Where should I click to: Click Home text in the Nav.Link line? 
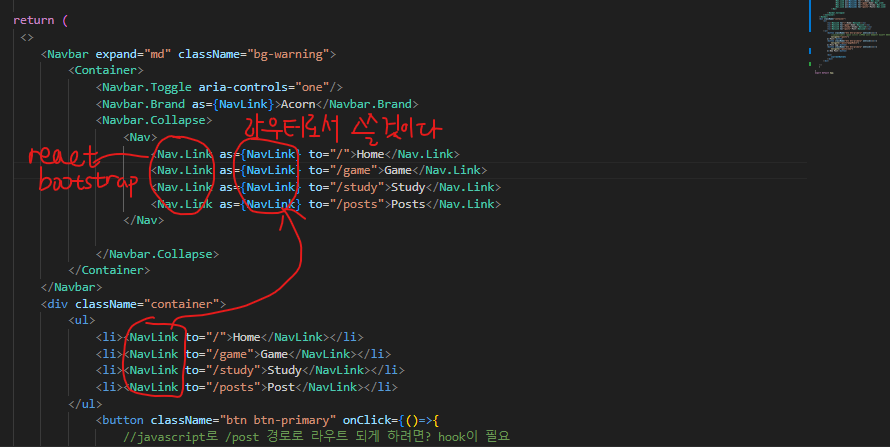point(370,154)
